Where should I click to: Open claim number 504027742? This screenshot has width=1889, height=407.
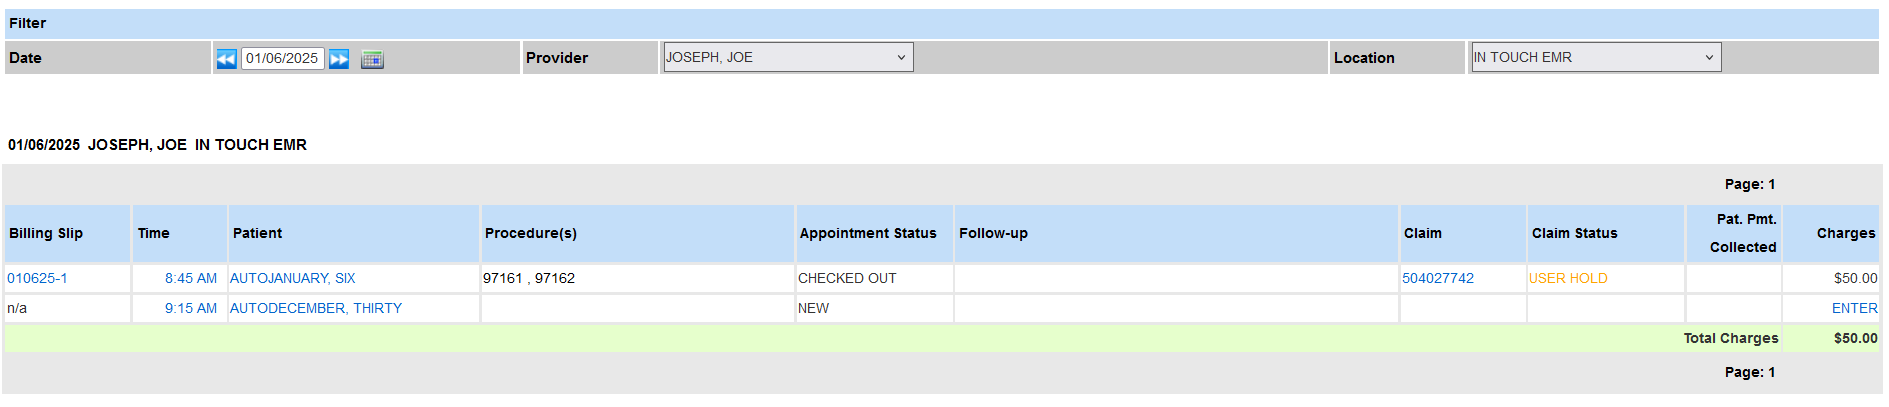pyautogui.click(x=1438, y=278)
